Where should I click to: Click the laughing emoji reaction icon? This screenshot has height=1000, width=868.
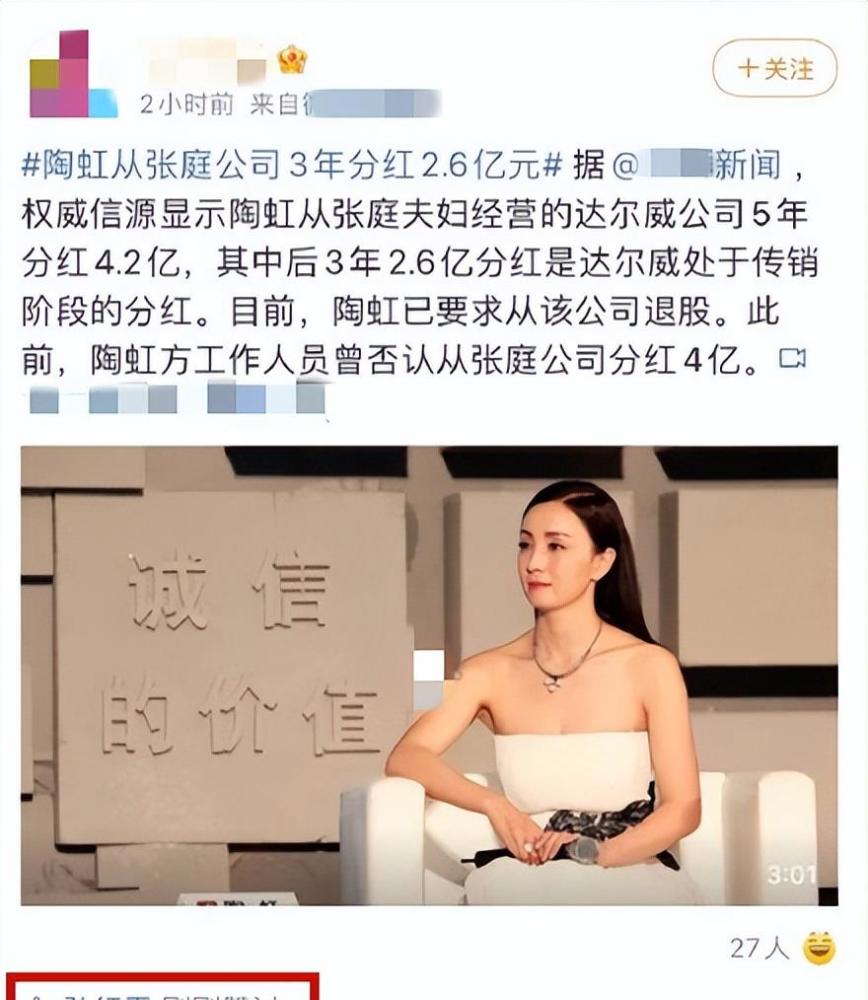pos(819,948)
